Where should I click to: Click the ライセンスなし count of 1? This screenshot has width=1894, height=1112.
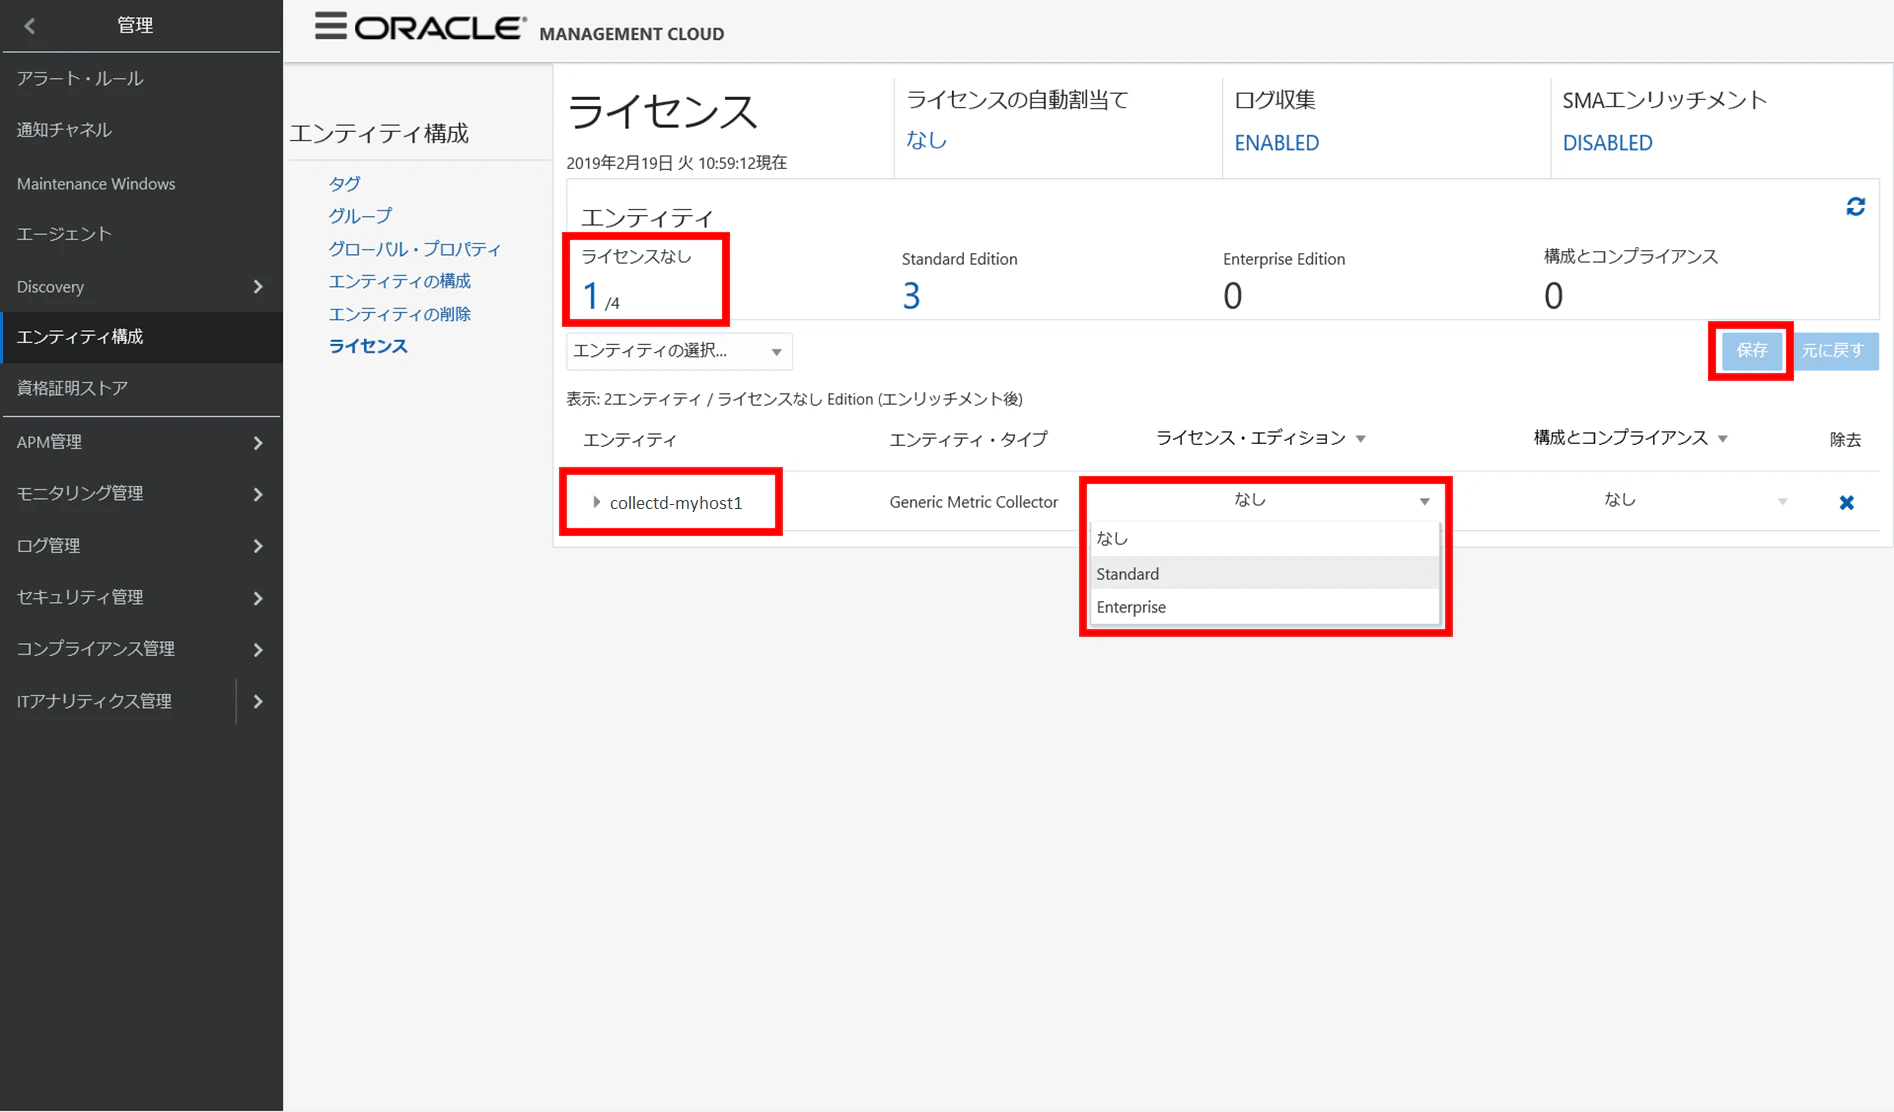(x=590, y=296)
